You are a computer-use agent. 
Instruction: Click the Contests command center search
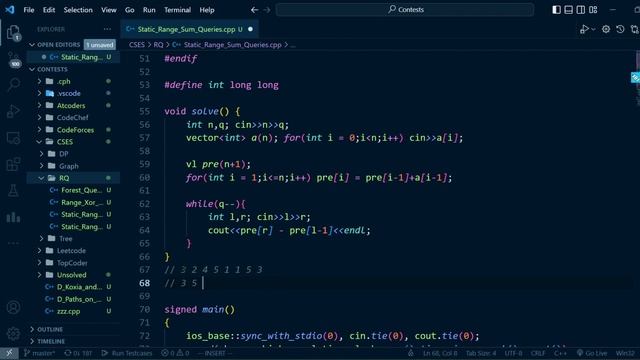(405, 9)
